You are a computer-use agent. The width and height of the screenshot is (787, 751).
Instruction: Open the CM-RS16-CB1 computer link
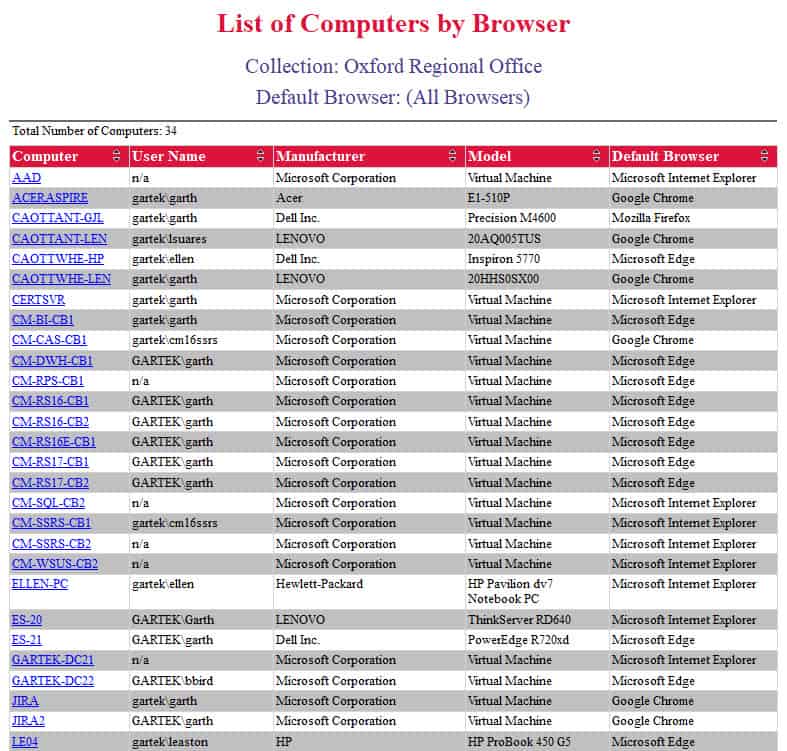50,401
